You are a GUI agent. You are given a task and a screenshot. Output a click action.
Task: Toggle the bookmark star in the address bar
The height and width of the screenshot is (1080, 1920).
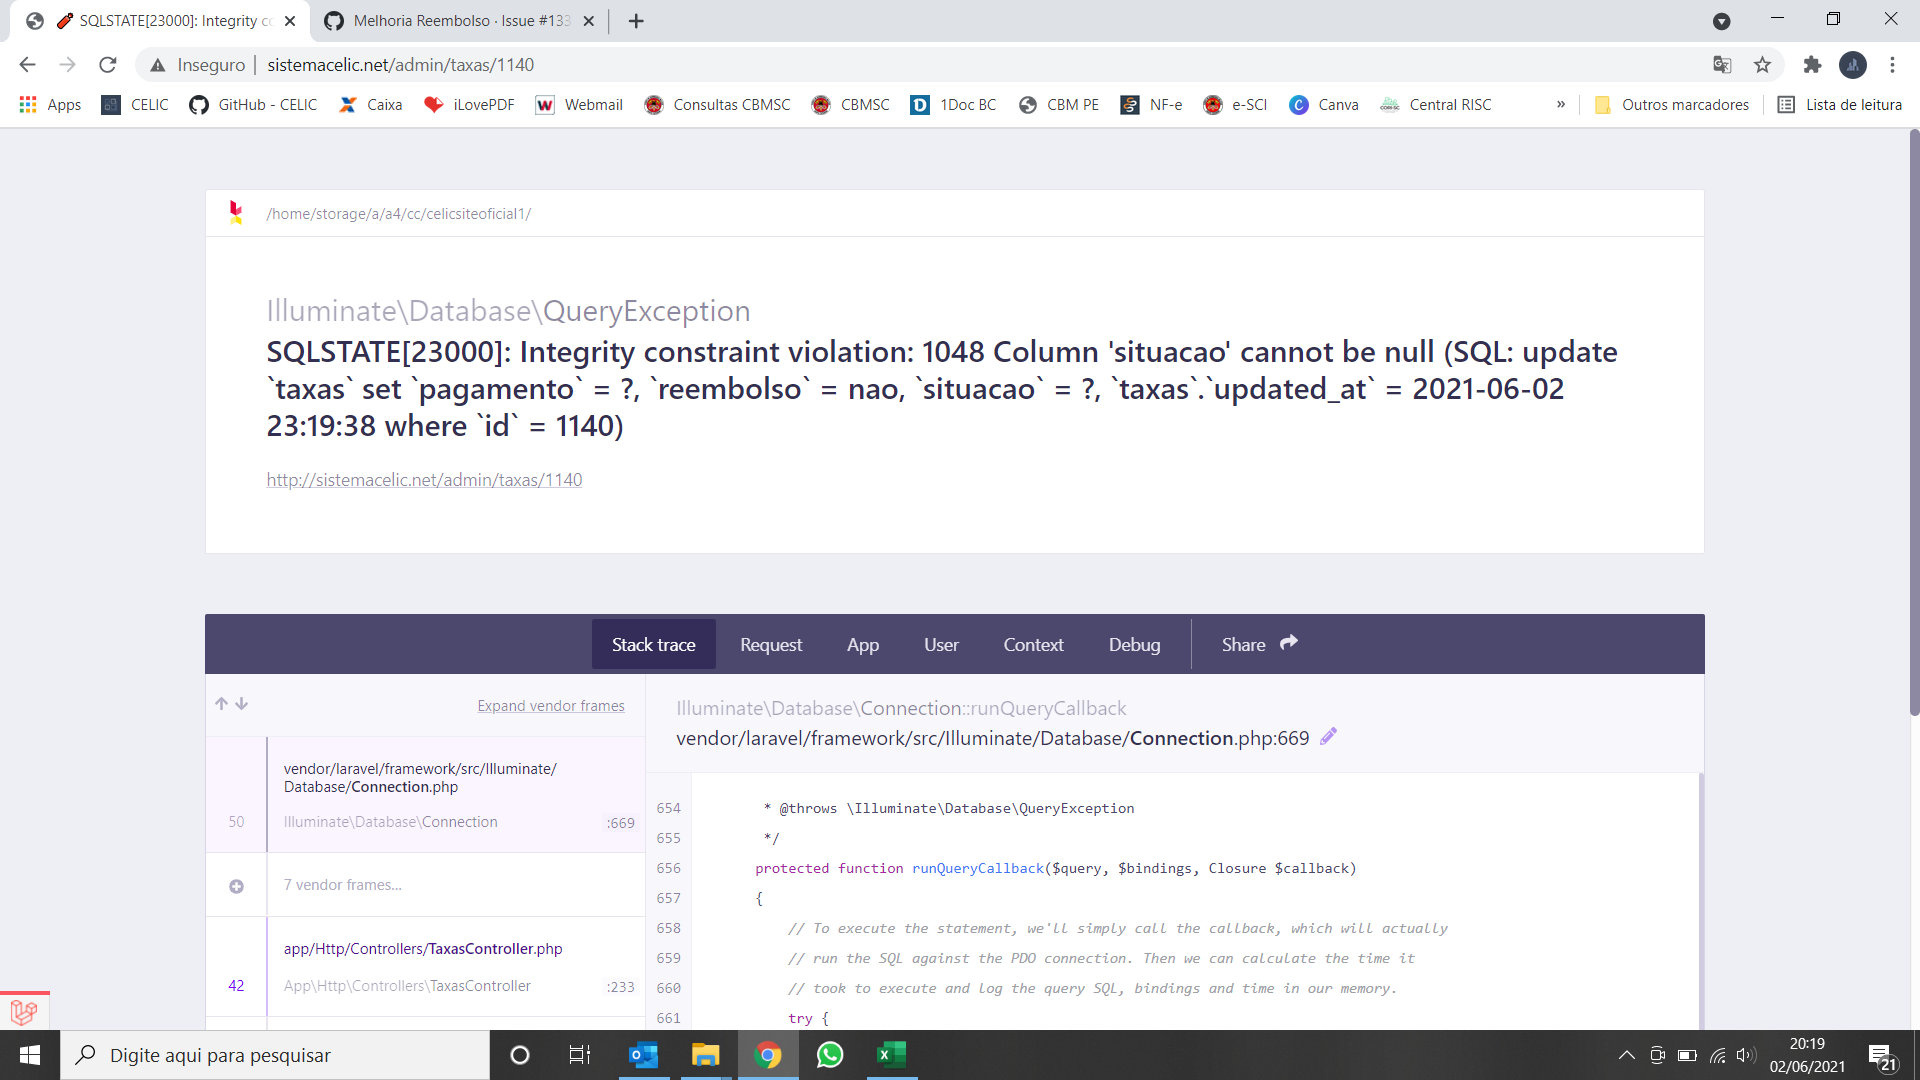[x=1763, y=64]
